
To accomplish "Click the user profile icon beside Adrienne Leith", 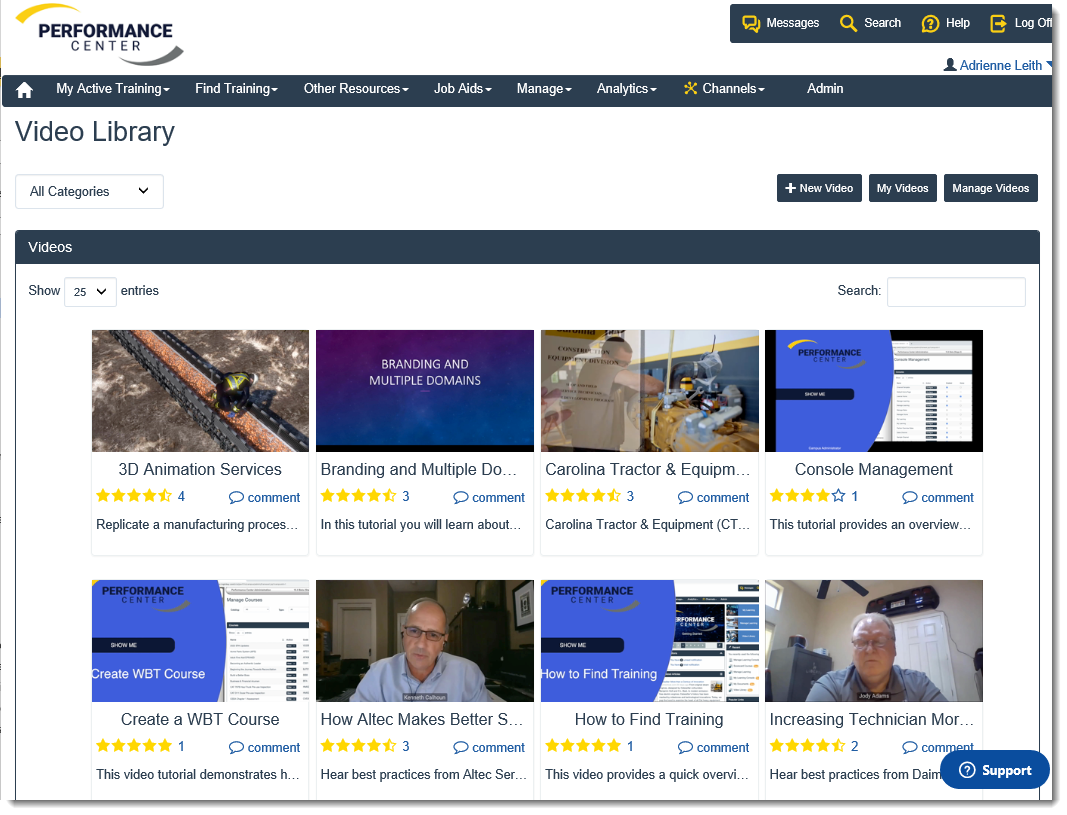I will [x=950, y=65].
